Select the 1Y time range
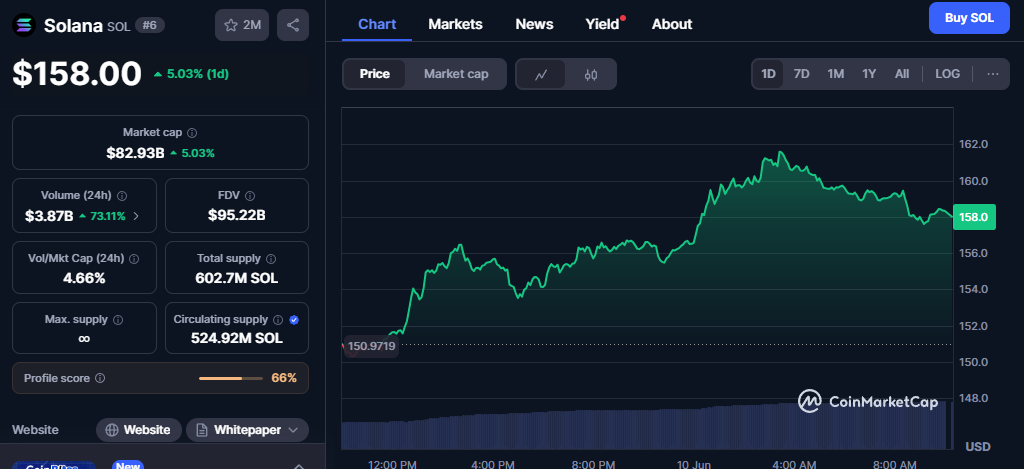 coord(869,74)
